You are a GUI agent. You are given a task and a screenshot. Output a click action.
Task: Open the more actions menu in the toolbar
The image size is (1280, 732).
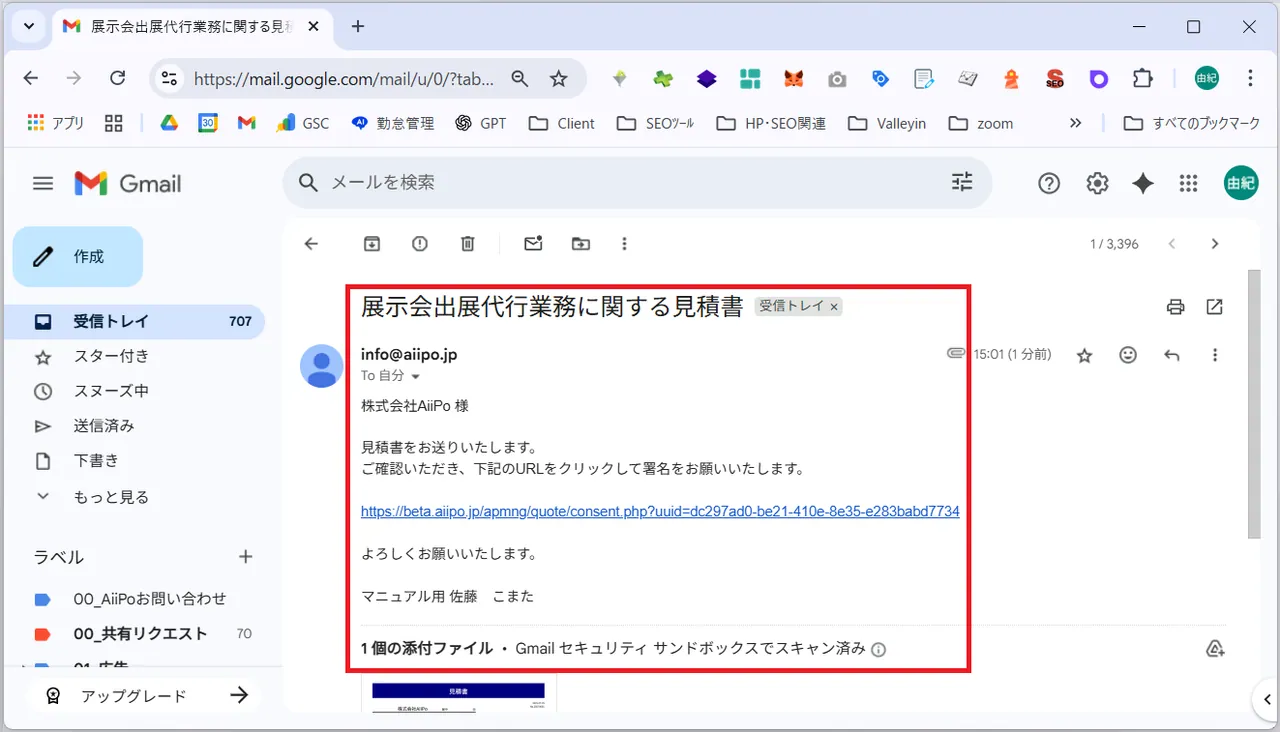[x=625, y=244]
